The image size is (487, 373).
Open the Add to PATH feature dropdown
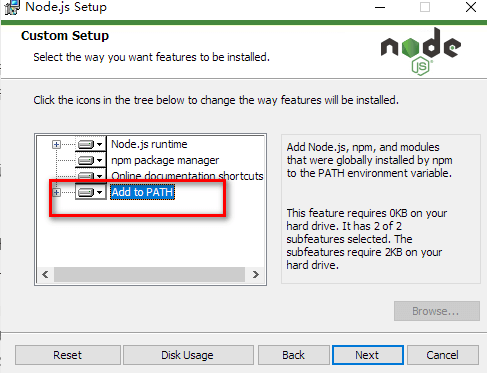[90, 192]
